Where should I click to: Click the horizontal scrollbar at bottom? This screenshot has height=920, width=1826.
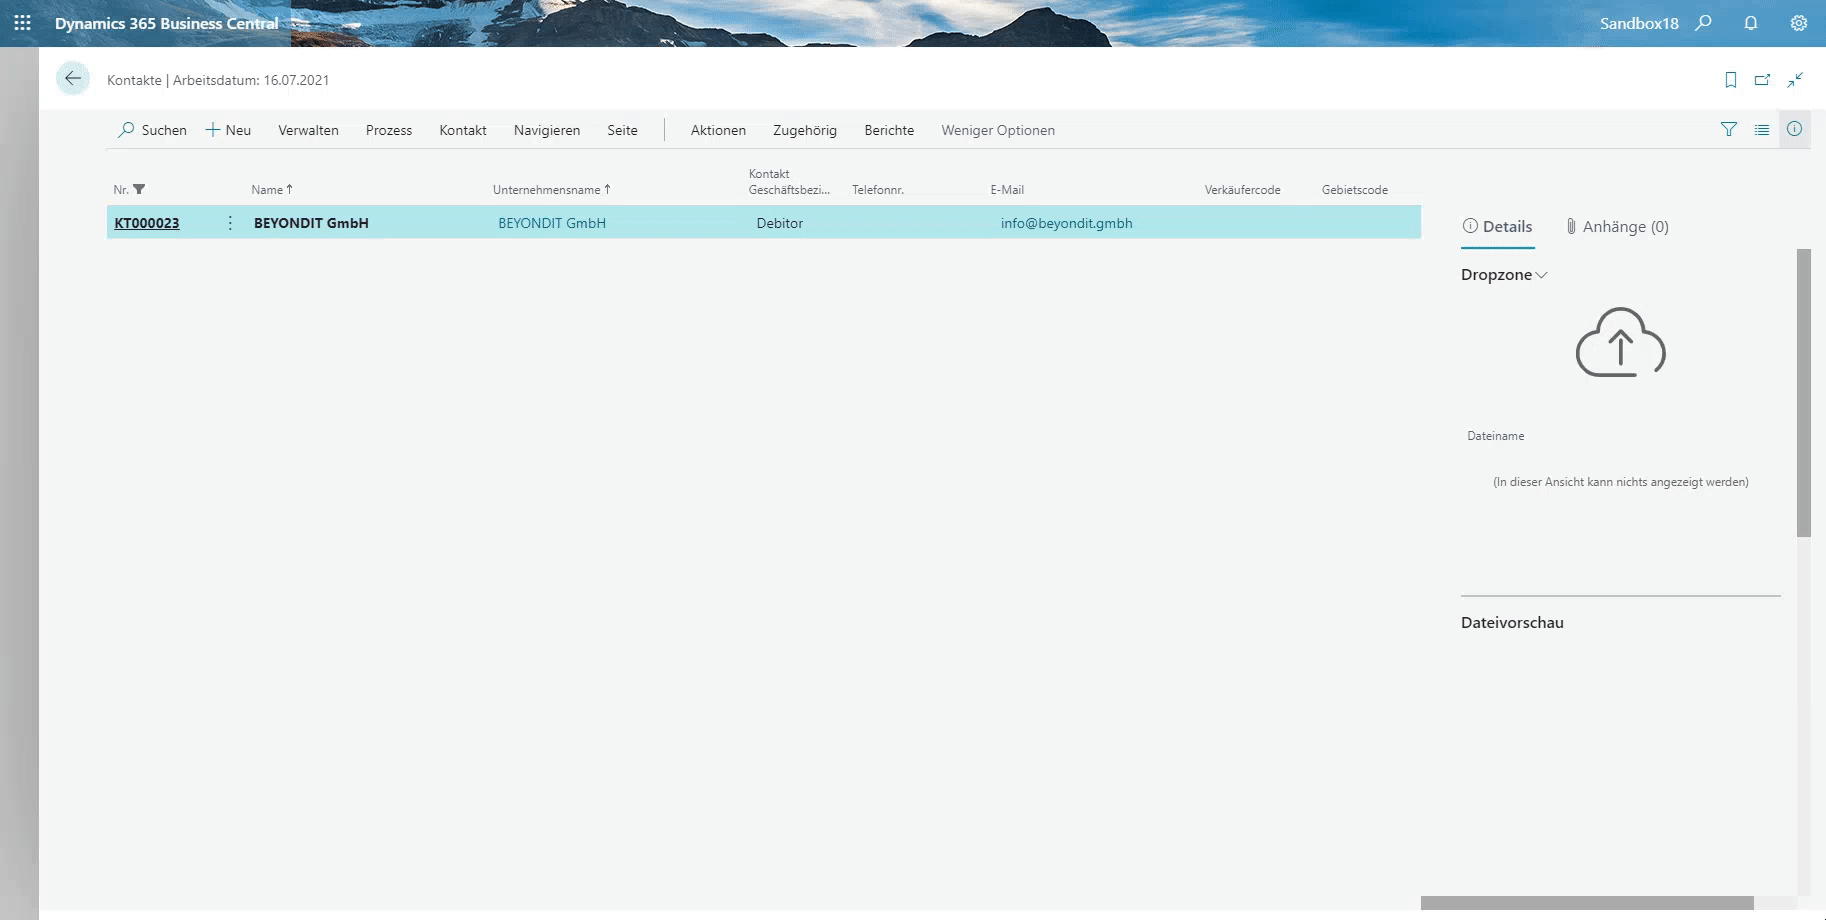1587,903
